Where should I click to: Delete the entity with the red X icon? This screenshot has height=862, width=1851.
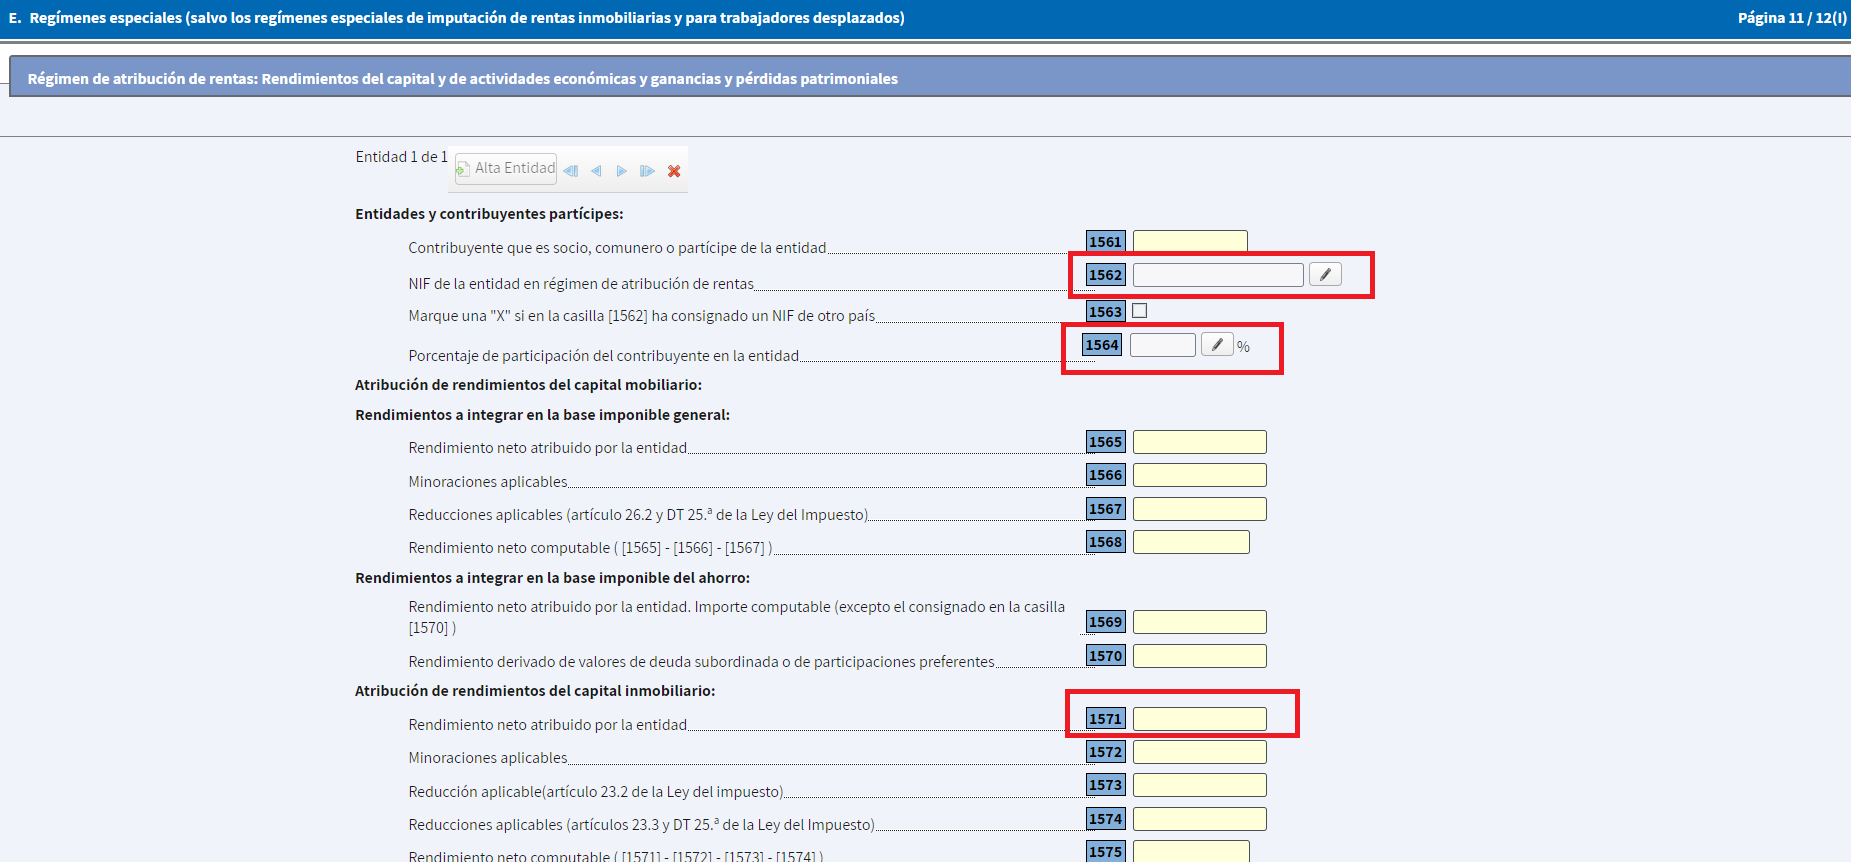pyautogui.click(x=674, y=171)
